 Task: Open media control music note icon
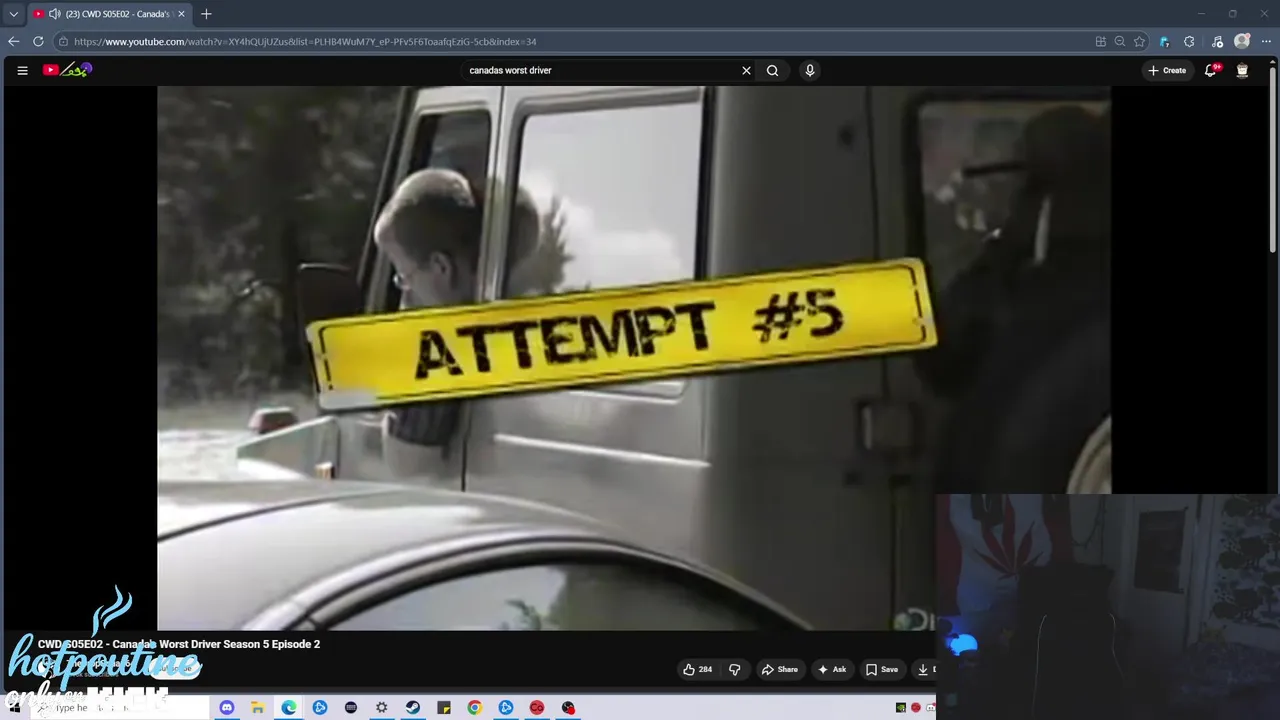click(x=1217, y=42)
